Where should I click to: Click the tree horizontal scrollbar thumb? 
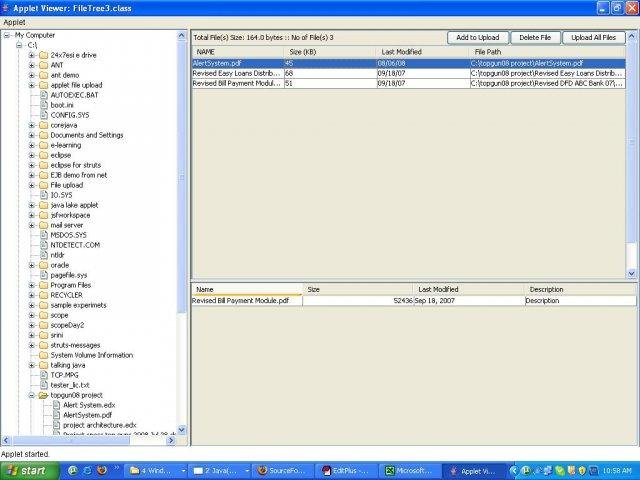click(x=71, y=440)
